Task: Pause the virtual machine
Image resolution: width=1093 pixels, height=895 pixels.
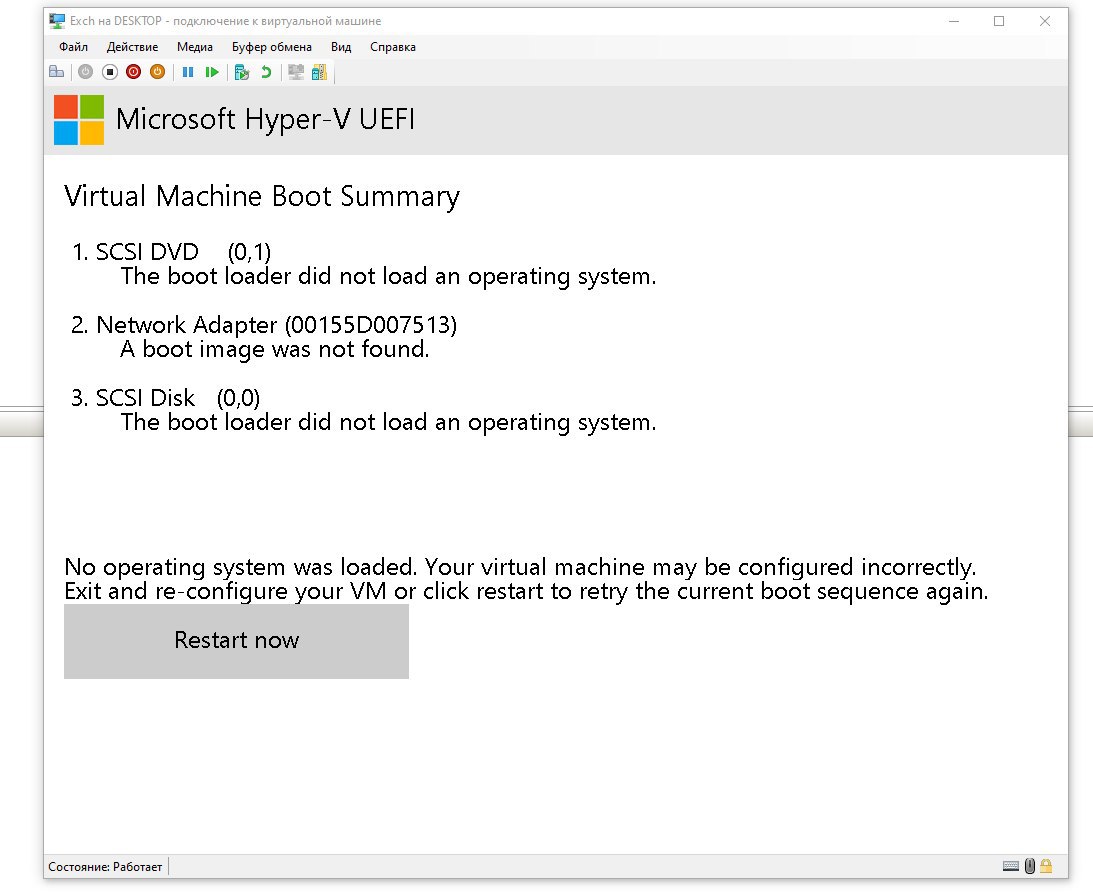Action: (188, 72)
